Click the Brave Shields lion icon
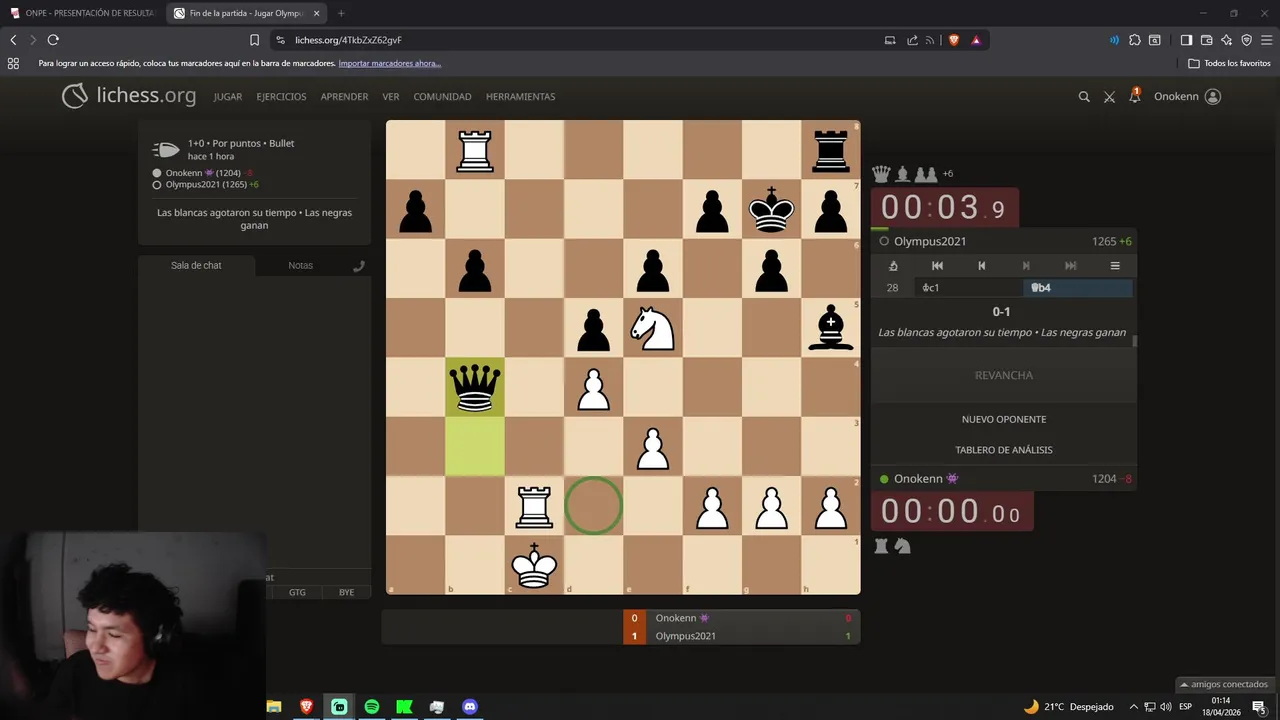The width and height of the screenshot is (1280, 720). [953, 40]
